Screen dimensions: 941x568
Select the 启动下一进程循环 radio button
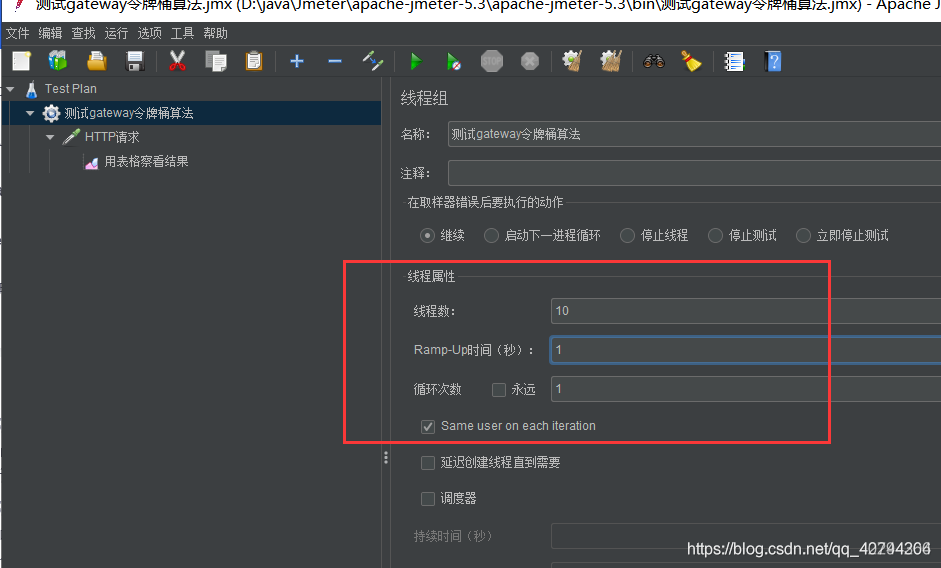(492, 235)
